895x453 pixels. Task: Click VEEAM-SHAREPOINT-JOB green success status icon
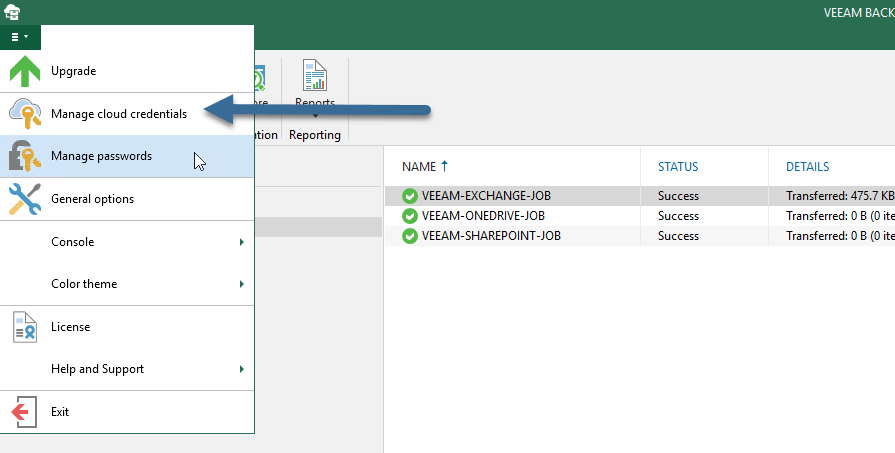(410, 236)
